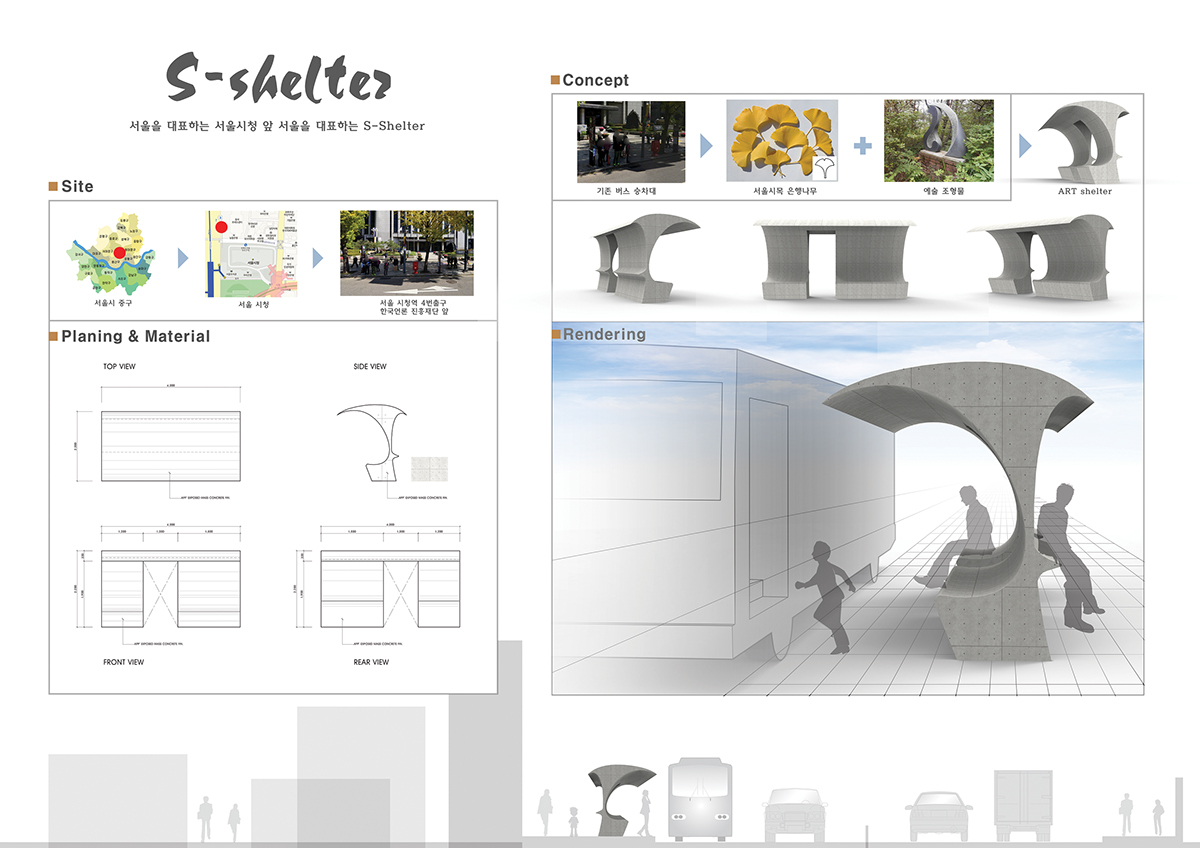Select the right perspective shelter model
1200x848 pixels.
(x=1045, y=257)
